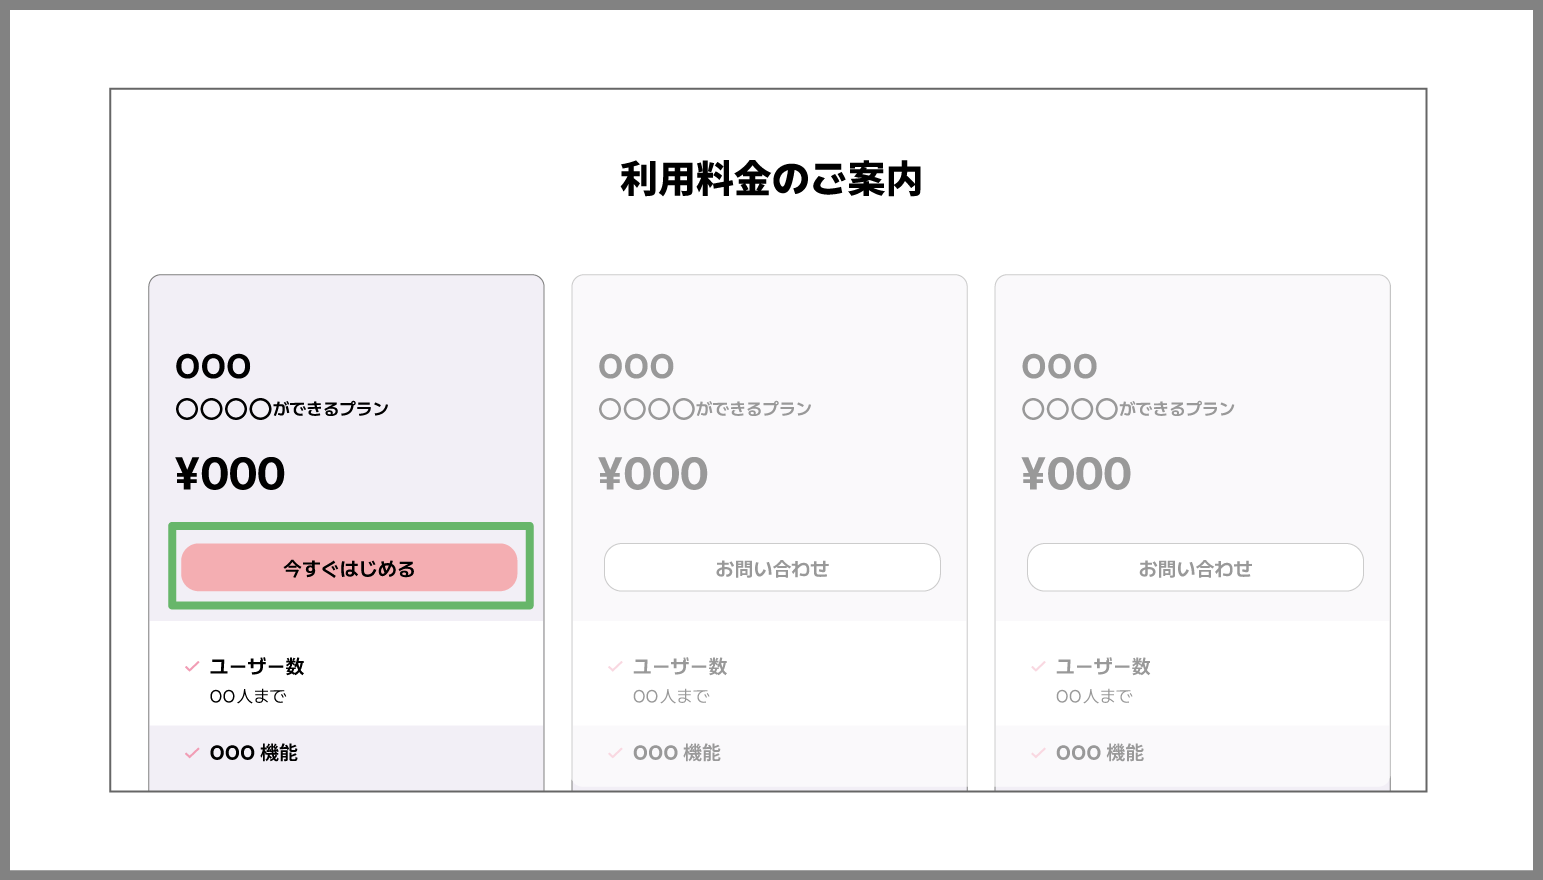This screenshot has width=1543, height=880.
Task: Click the checkmark beside ユーザー数 in left plan
Action: click(192, 667)
